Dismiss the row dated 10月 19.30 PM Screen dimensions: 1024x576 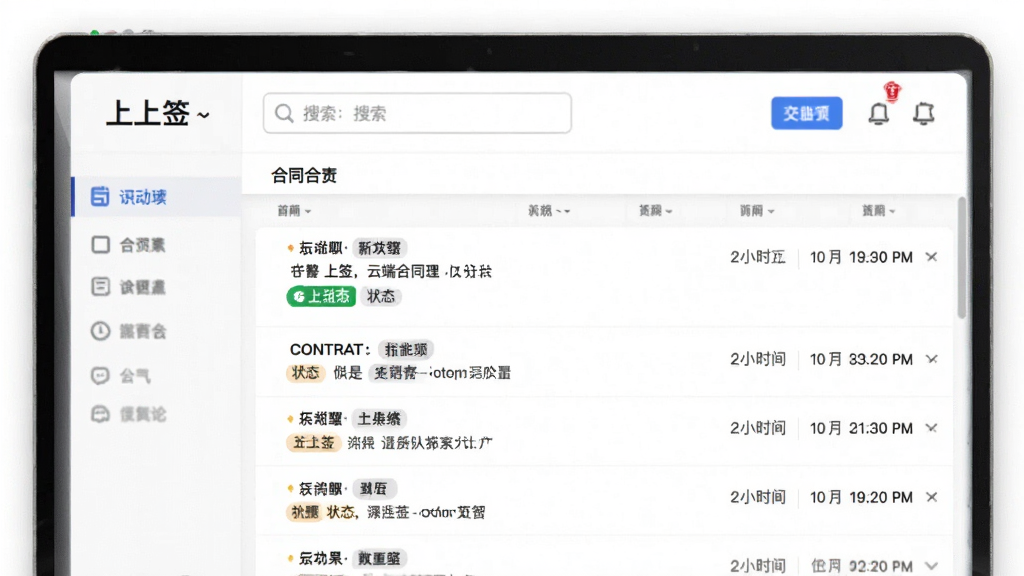click(931, 257)
